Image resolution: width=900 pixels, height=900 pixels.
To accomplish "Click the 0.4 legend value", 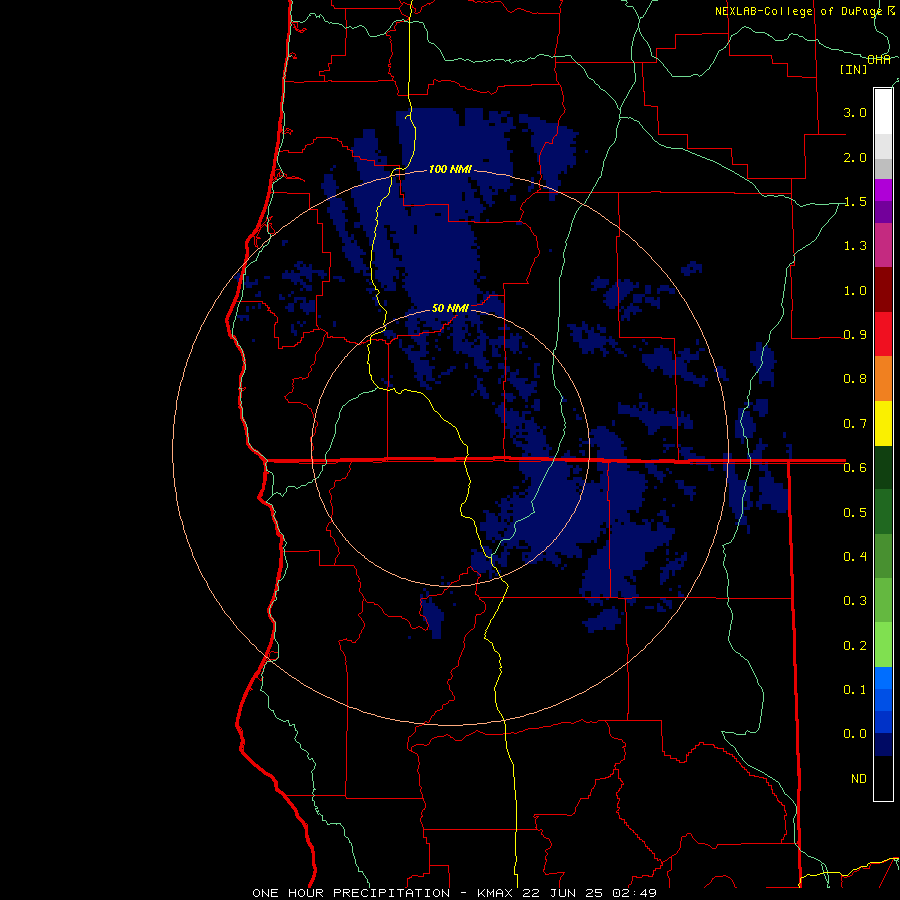I will [x=855, y=556].
